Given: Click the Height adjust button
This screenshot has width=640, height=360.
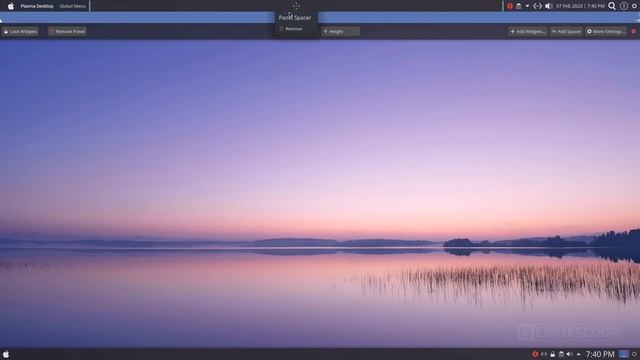Looking at the screenshot, I should point(340,31).
